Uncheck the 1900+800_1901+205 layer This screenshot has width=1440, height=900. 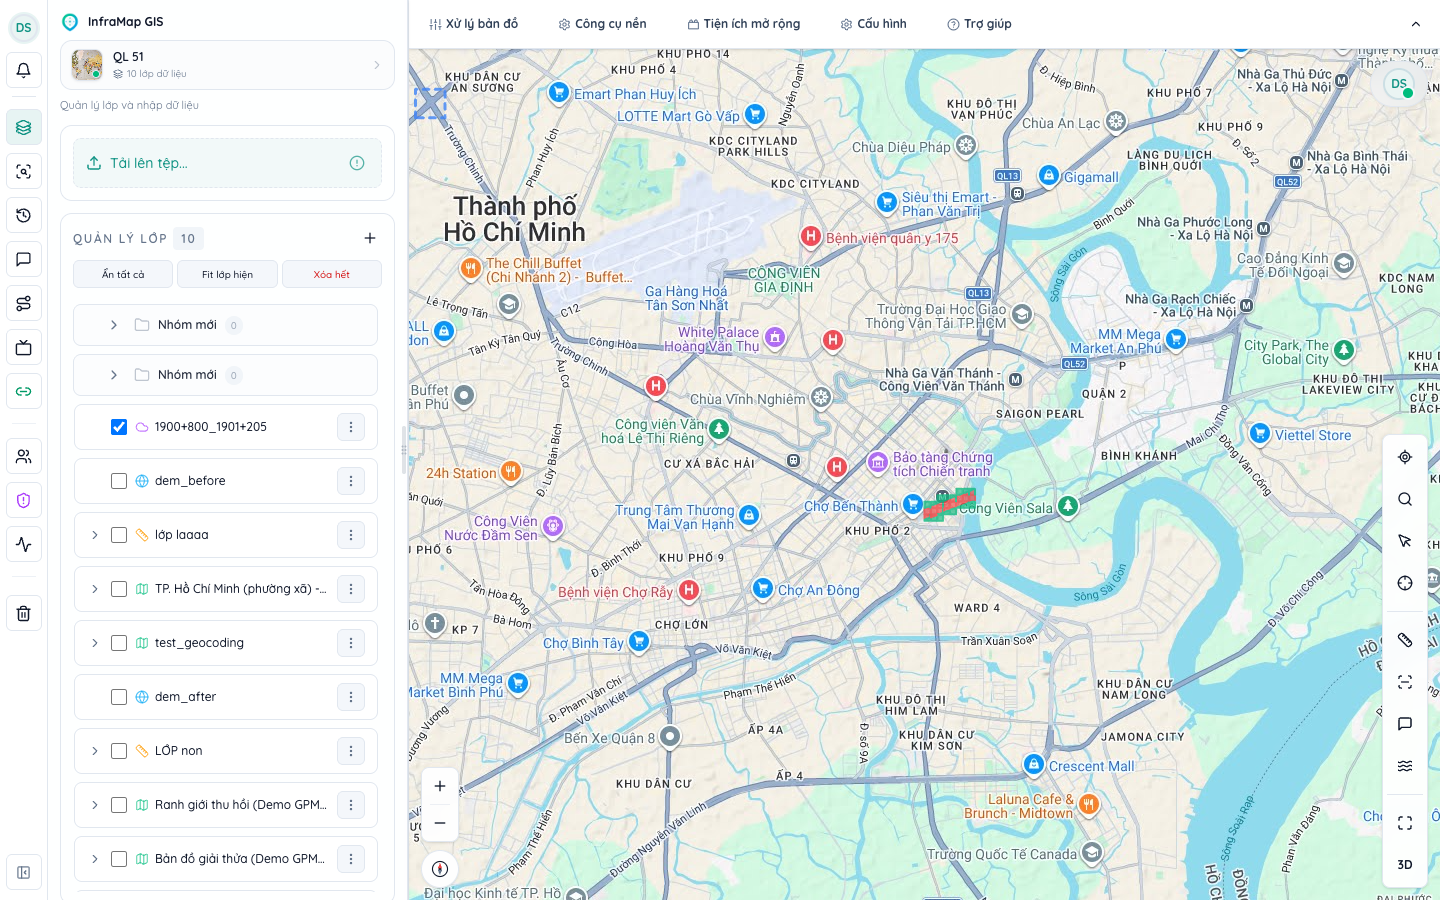[119, 427]
